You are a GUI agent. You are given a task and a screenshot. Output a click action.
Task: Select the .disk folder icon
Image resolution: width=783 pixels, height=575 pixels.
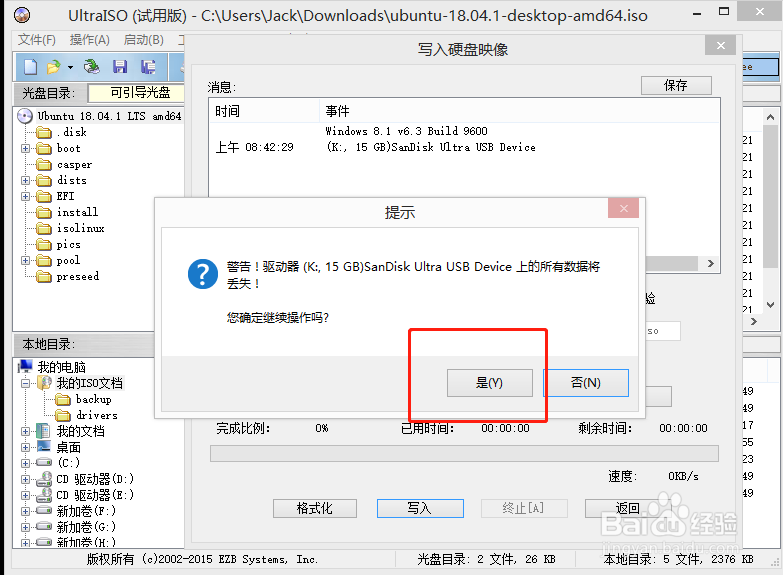point(44,132)
